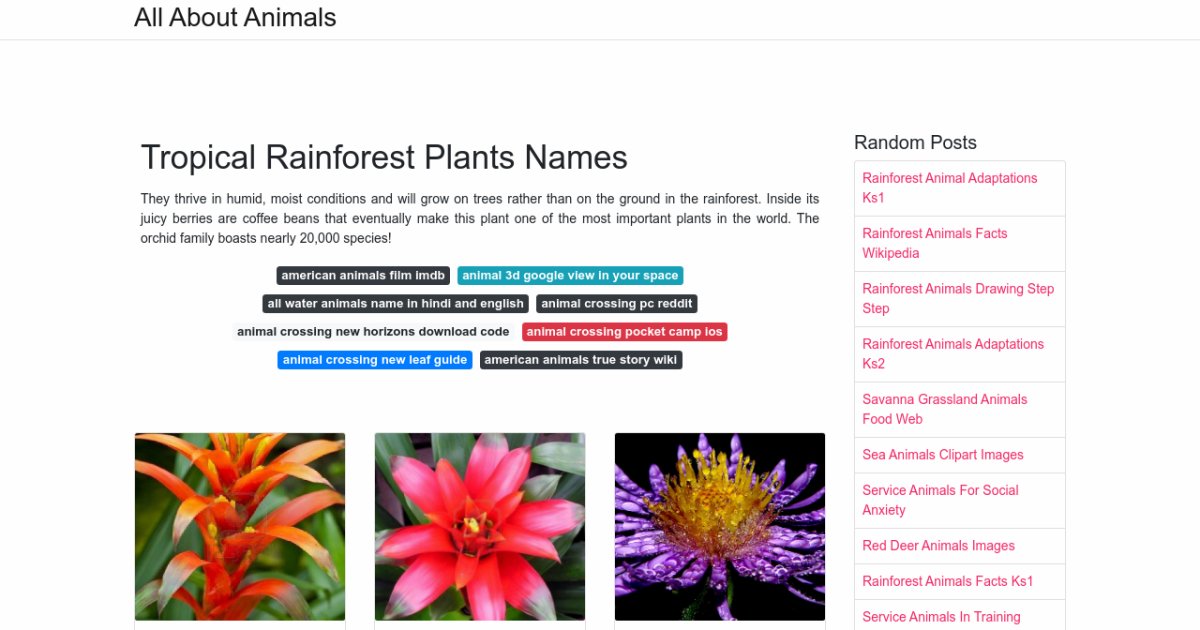The width and height of the screenshot is (1200, 630).
Task: Open the american animals film imdb tag
Action: (363, 275)
